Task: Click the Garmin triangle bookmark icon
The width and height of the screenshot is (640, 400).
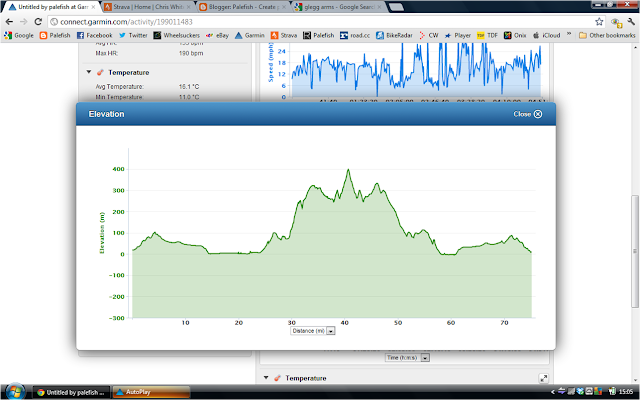Action: point(239,36)
